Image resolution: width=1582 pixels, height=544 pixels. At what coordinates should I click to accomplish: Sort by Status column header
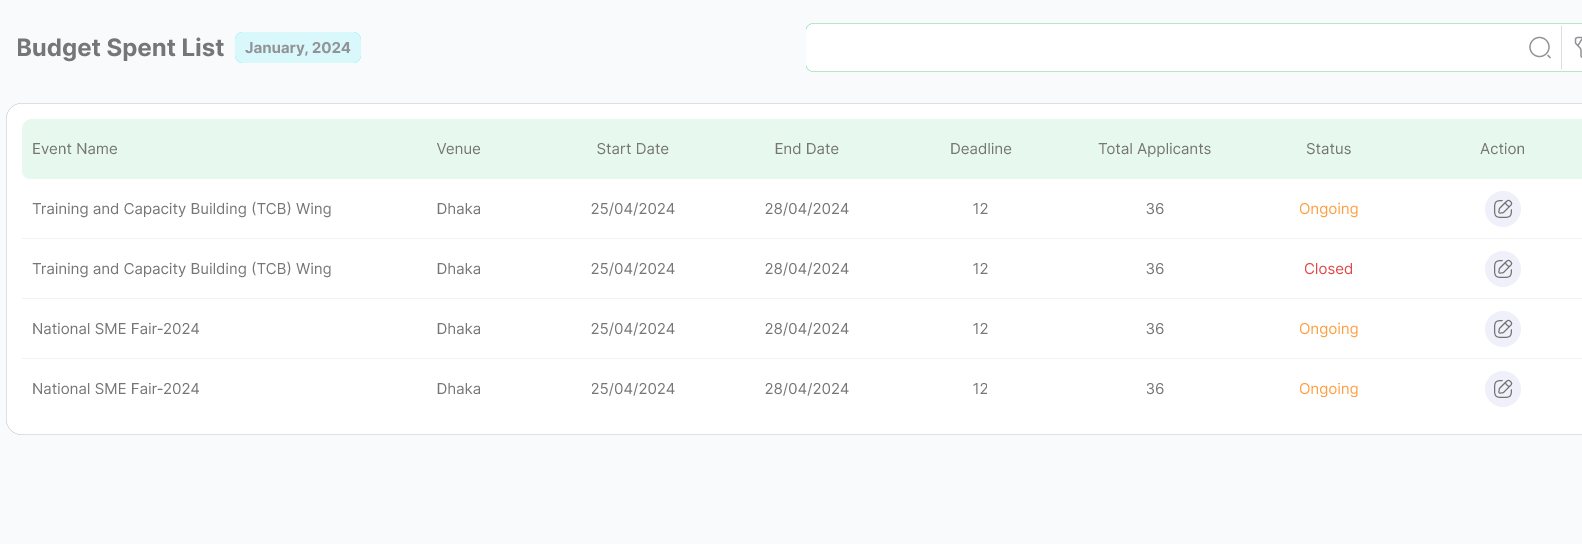[1328, 149]
